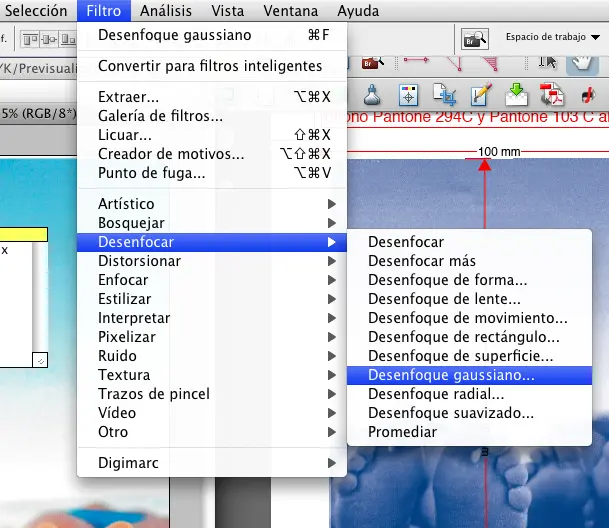Click the document tab showing "(RGB/8*)"
This screenshot has width=609, height=528.
(38, 114)
